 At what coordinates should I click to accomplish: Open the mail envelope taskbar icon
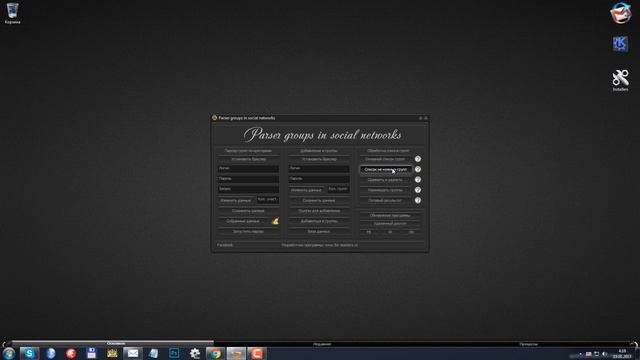click(133, 353)
